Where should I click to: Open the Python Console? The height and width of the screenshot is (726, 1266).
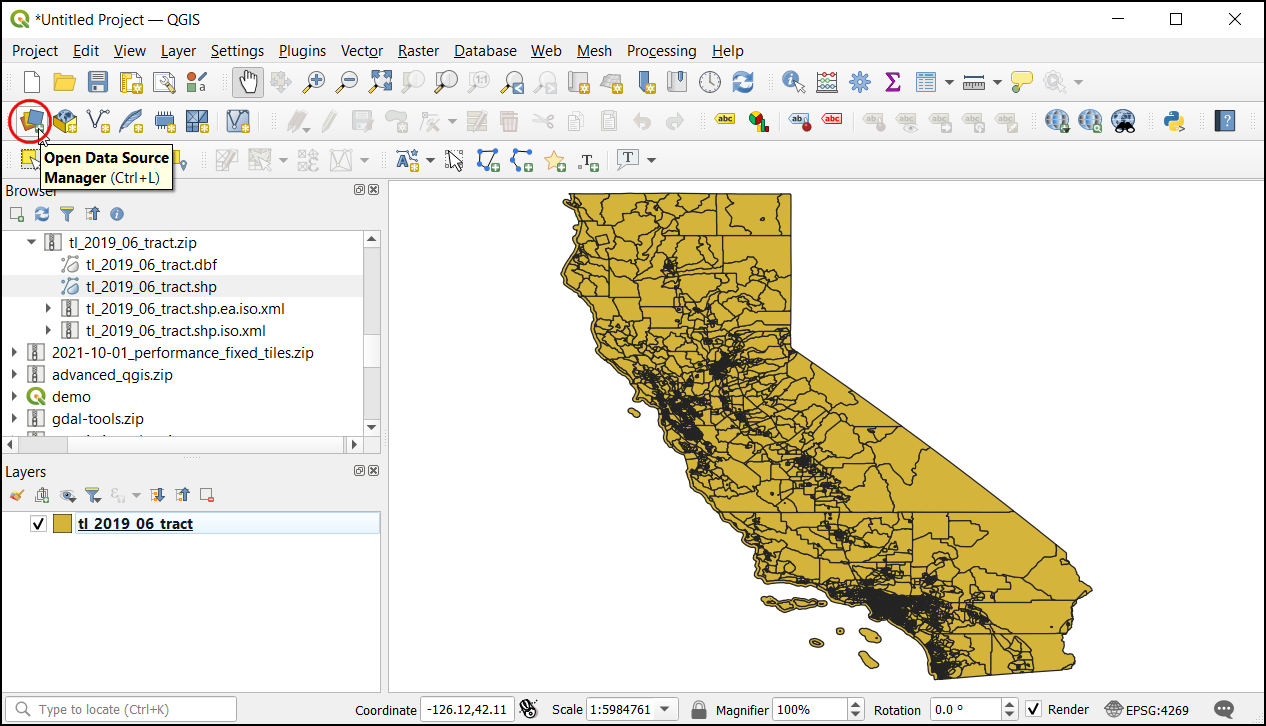click(x=1174, y=121)
